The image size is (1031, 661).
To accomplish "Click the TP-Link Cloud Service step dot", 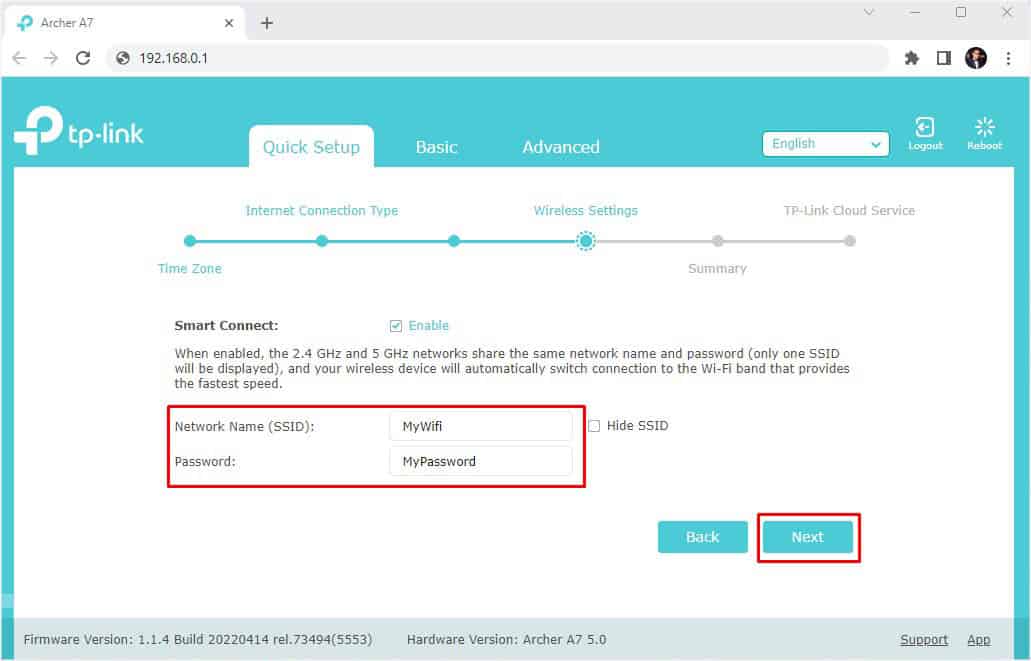I will (x=850, y=241).
